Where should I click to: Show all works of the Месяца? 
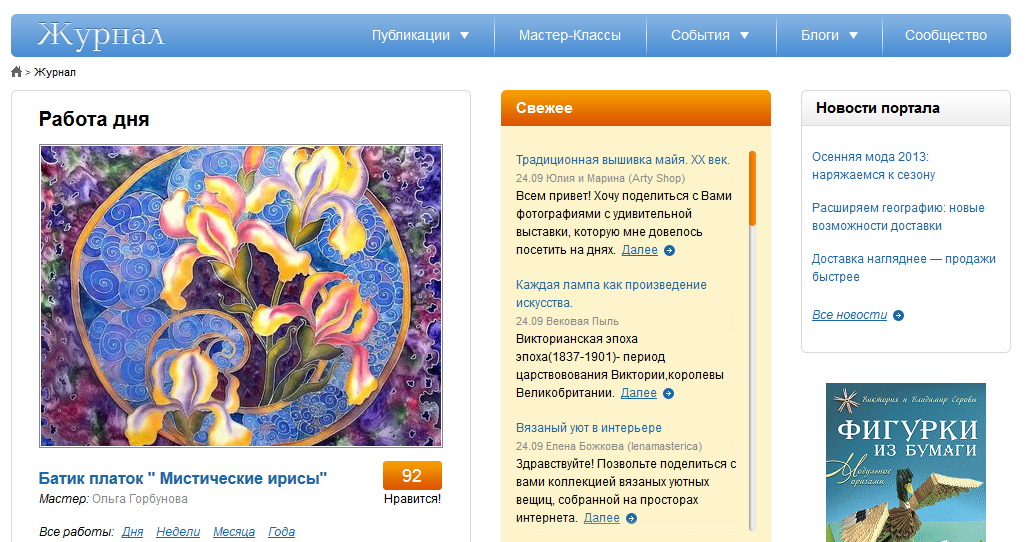pos(234,531)
